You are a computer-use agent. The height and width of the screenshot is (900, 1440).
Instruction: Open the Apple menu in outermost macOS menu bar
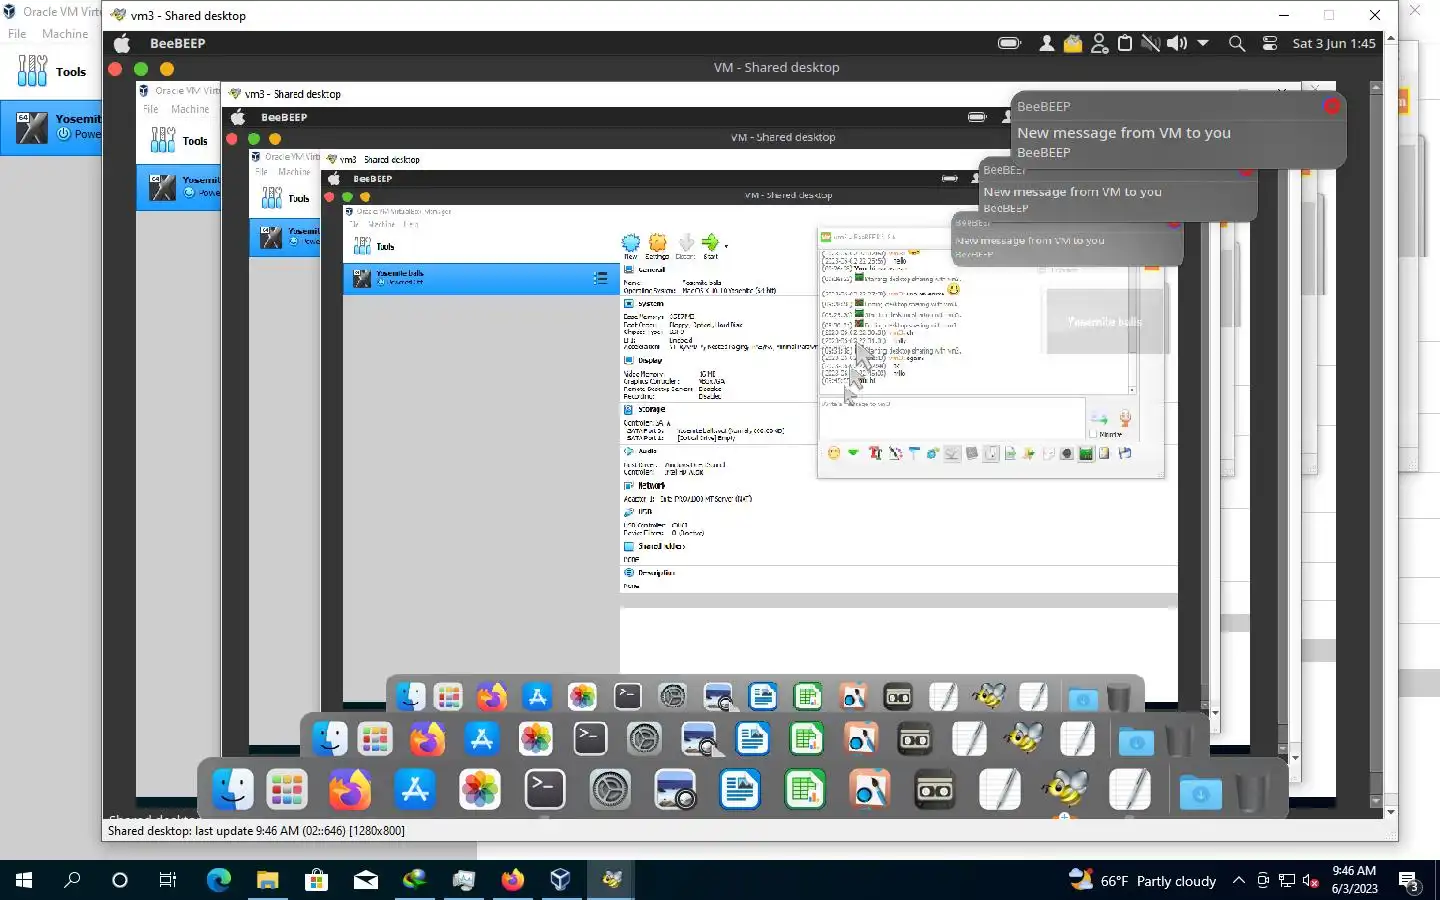point(122,43)
